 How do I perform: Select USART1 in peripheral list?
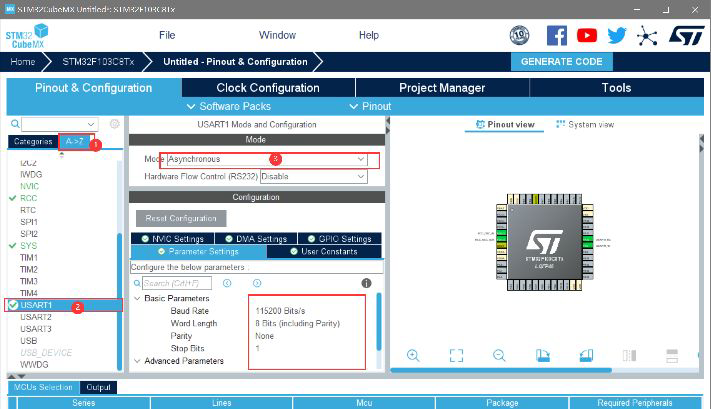click(x=63, y=305)
